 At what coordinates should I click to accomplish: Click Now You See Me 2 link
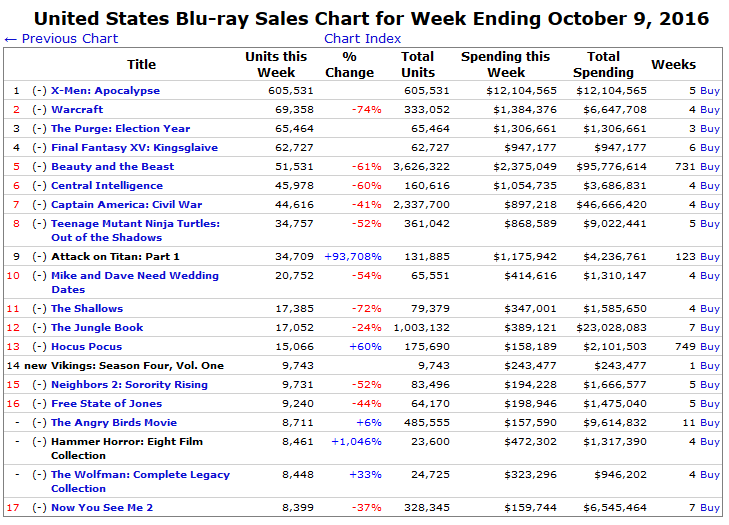point(102,508)
